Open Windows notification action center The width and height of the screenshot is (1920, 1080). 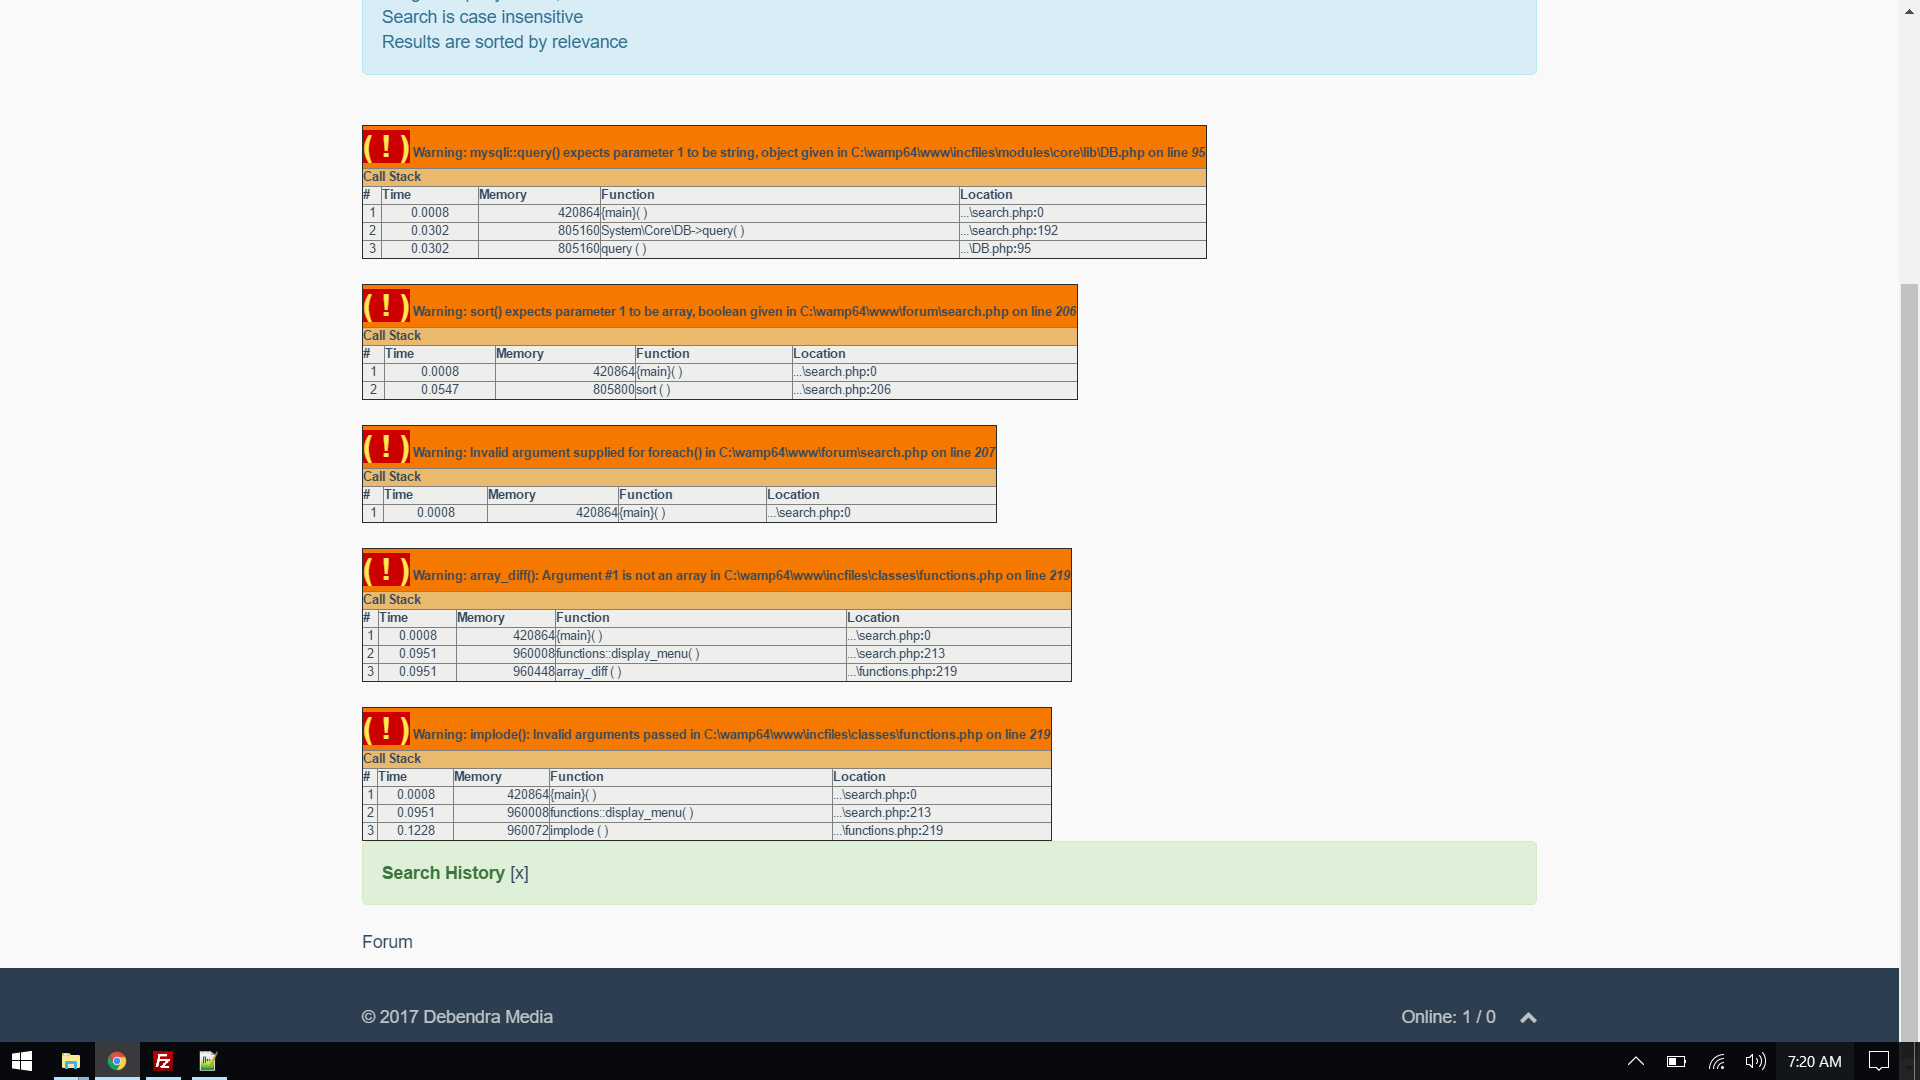1879,1061
